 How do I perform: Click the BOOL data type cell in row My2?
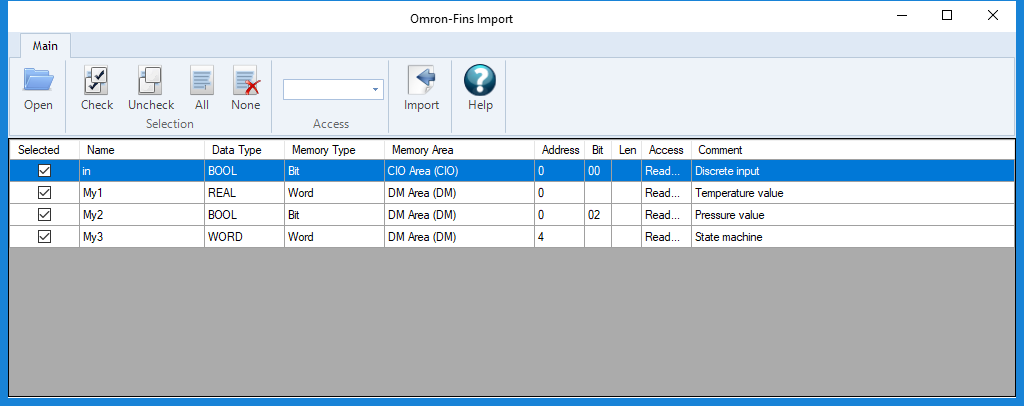(x=244, y=215)
